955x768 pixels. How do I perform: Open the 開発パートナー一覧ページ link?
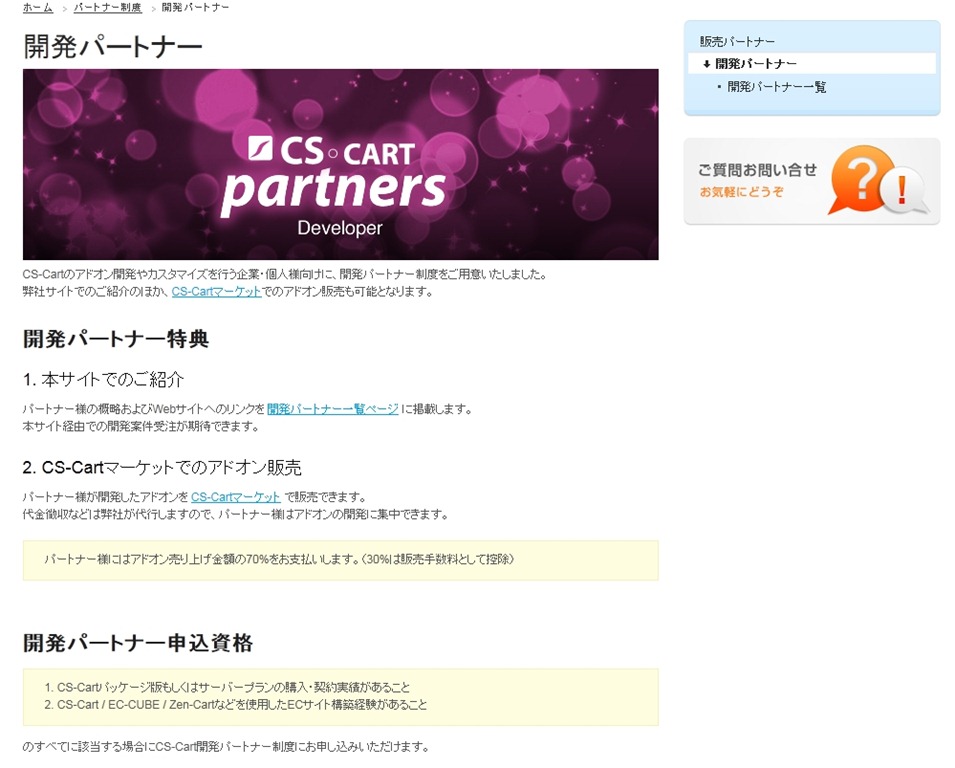[332, 409]
